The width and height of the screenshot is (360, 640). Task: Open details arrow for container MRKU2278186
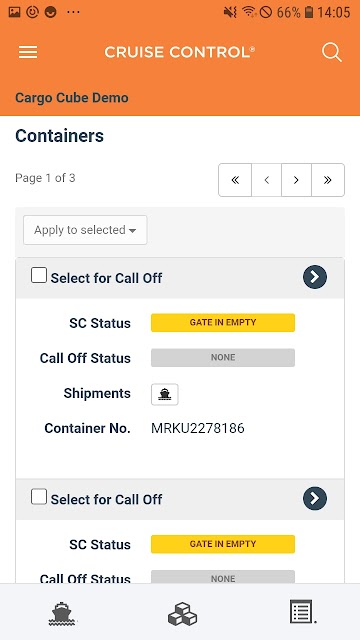315,277
